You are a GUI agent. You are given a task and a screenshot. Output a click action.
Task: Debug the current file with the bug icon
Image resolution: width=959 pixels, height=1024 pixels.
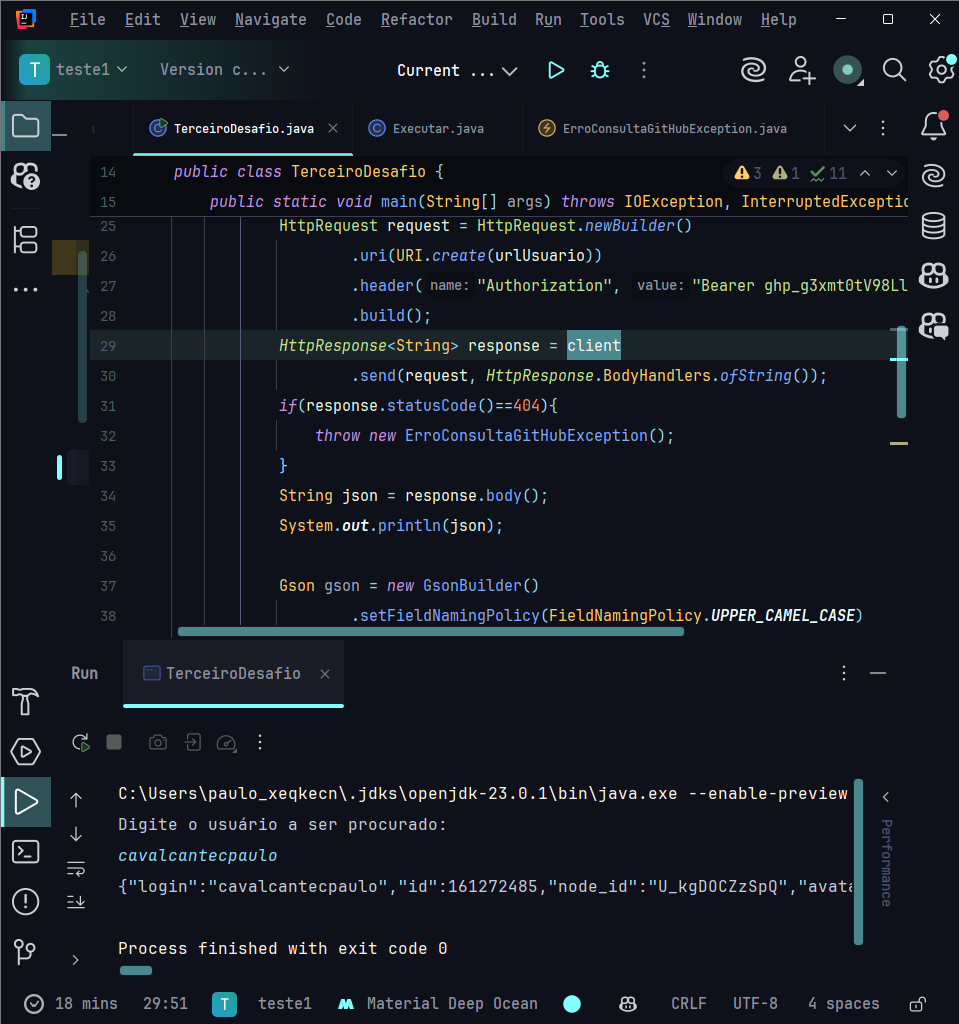(600, 70)
